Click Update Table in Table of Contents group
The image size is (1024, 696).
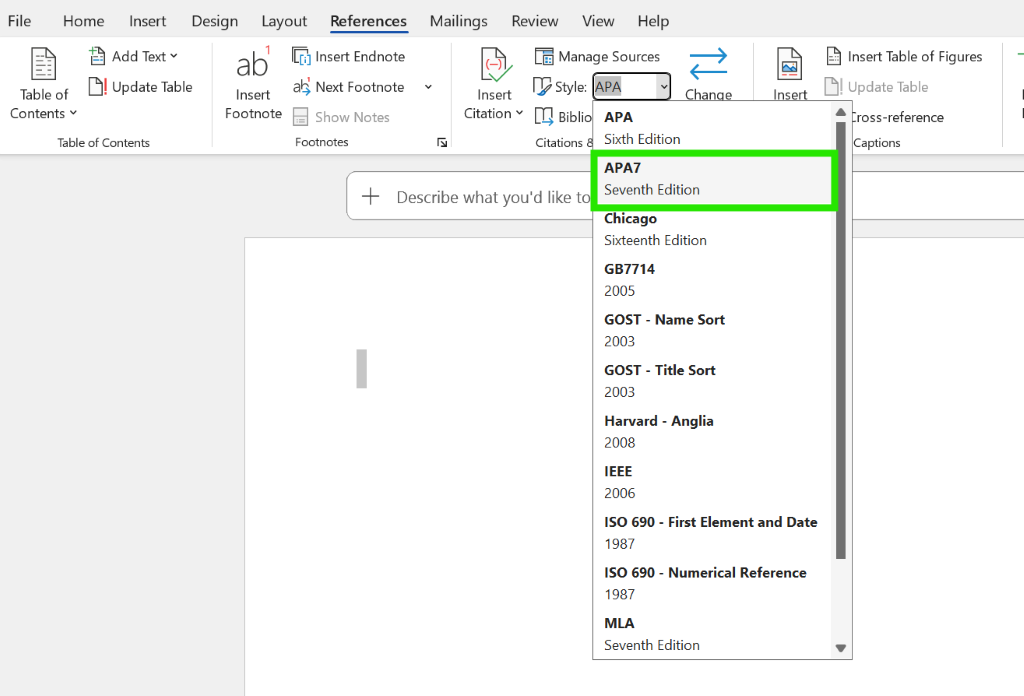coord(140,87)
